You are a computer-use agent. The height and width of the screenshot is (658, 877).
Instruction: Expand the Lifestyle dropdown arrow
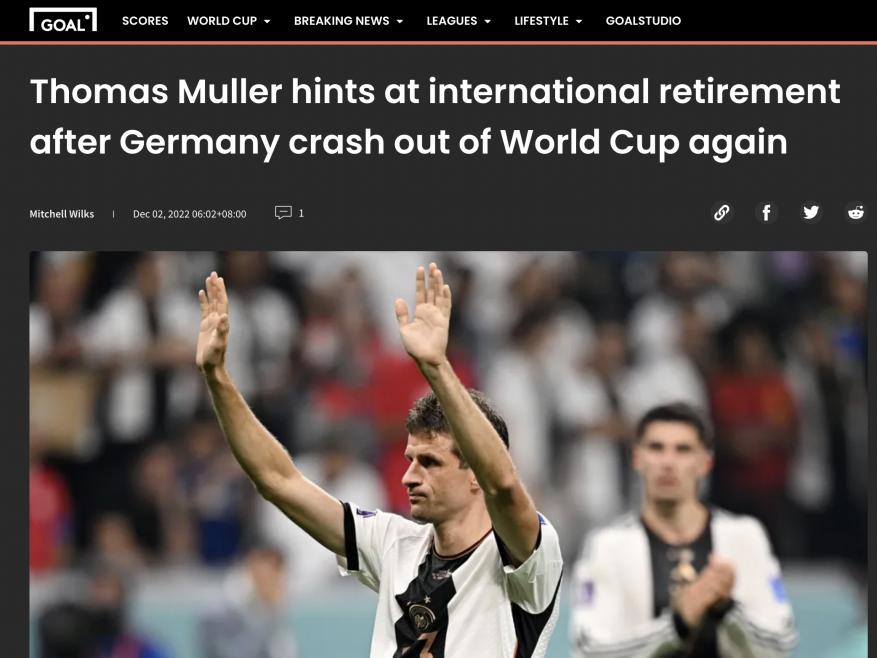click(x=579, y=21)
